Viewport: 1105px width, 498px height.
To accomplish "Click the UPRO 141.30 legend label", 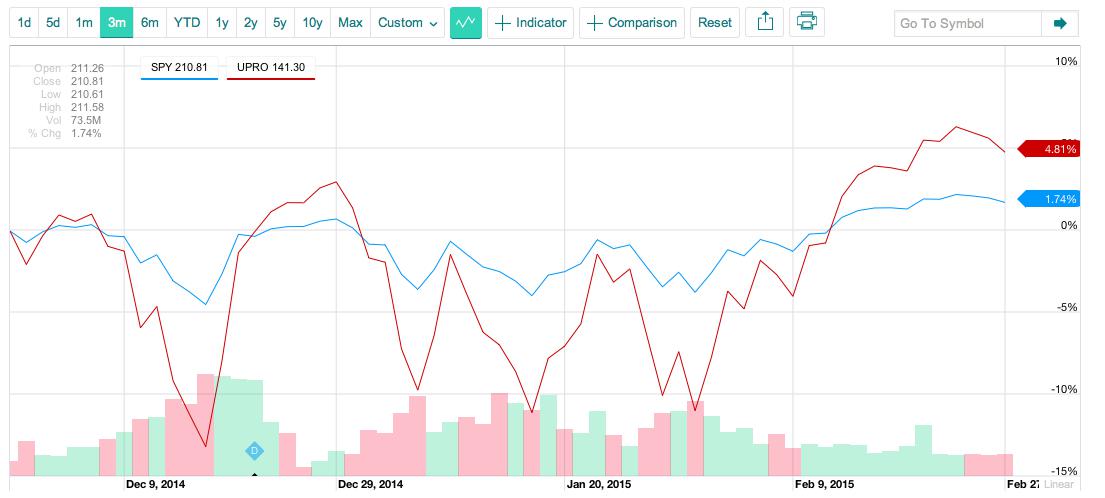I will click(x=271, y=68).
